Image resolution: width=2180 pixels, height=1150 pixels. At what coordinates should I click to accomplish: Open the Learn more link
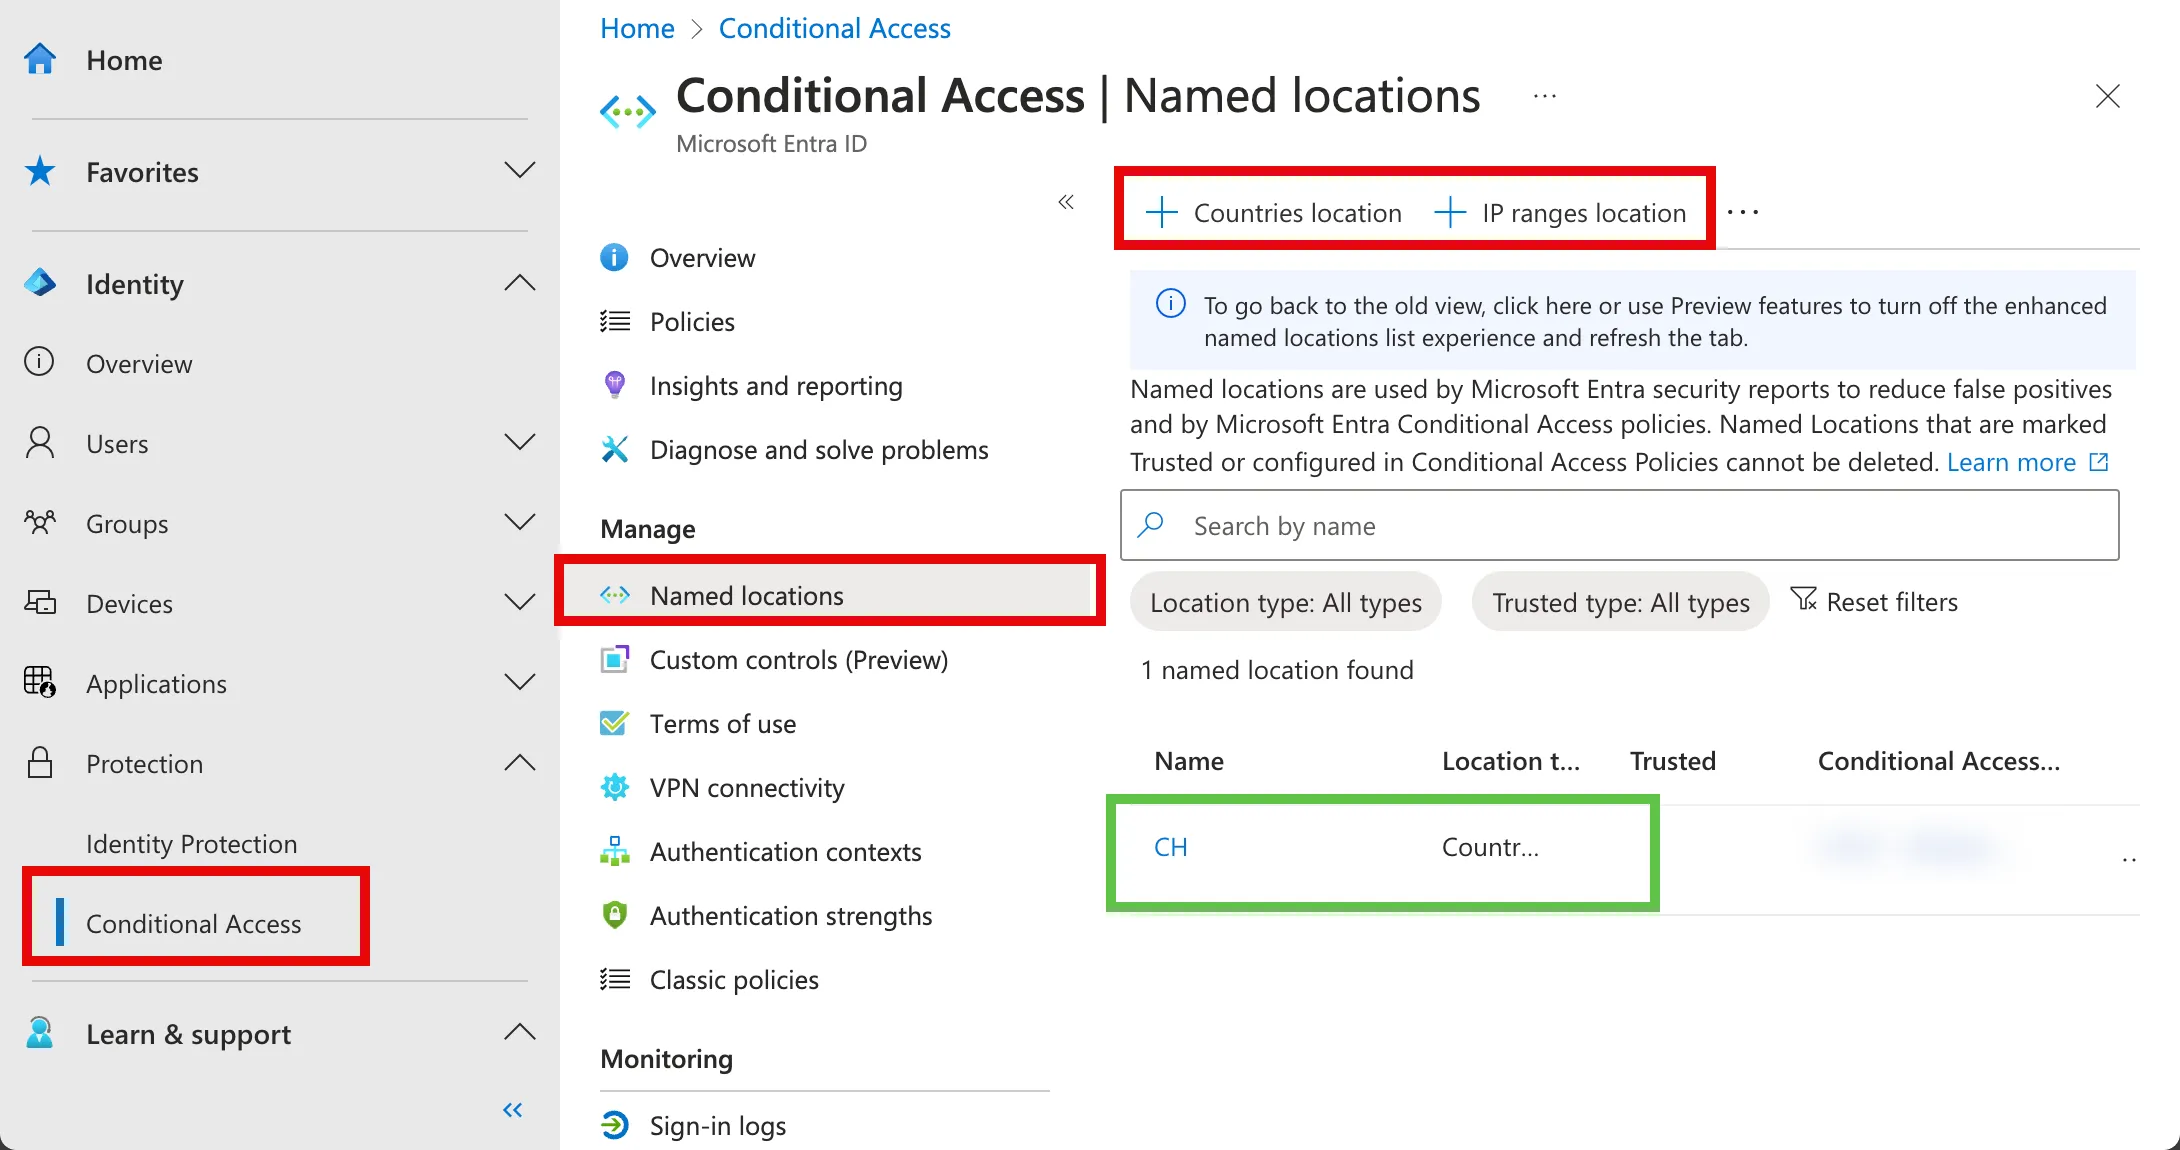[x=2011, y=461]
